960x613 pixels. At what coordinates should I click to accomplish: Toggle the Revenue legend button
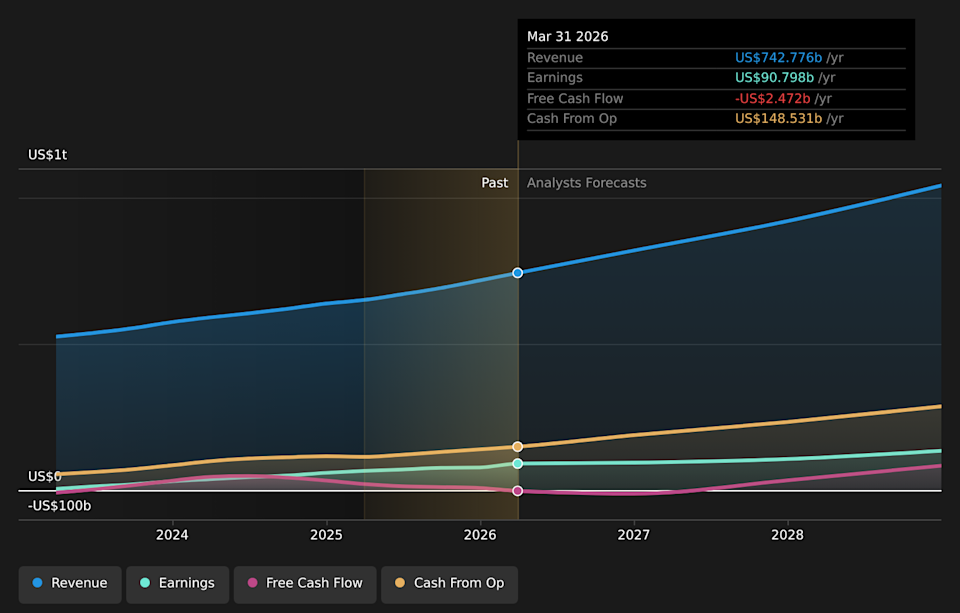click(x=70, y=584)
